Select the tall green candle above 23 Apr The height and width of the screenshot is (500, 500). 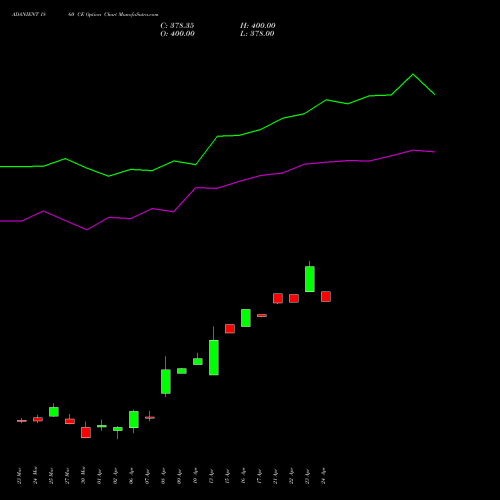point(310,279)
